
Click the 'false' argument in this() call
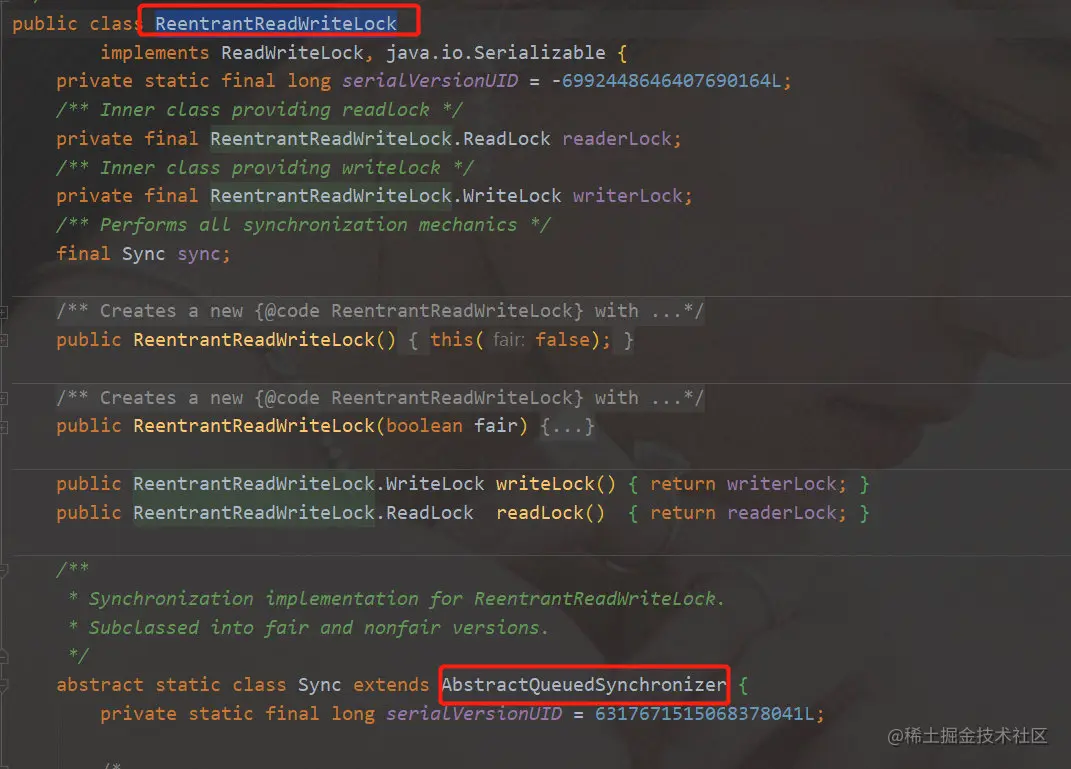[562, 339]
